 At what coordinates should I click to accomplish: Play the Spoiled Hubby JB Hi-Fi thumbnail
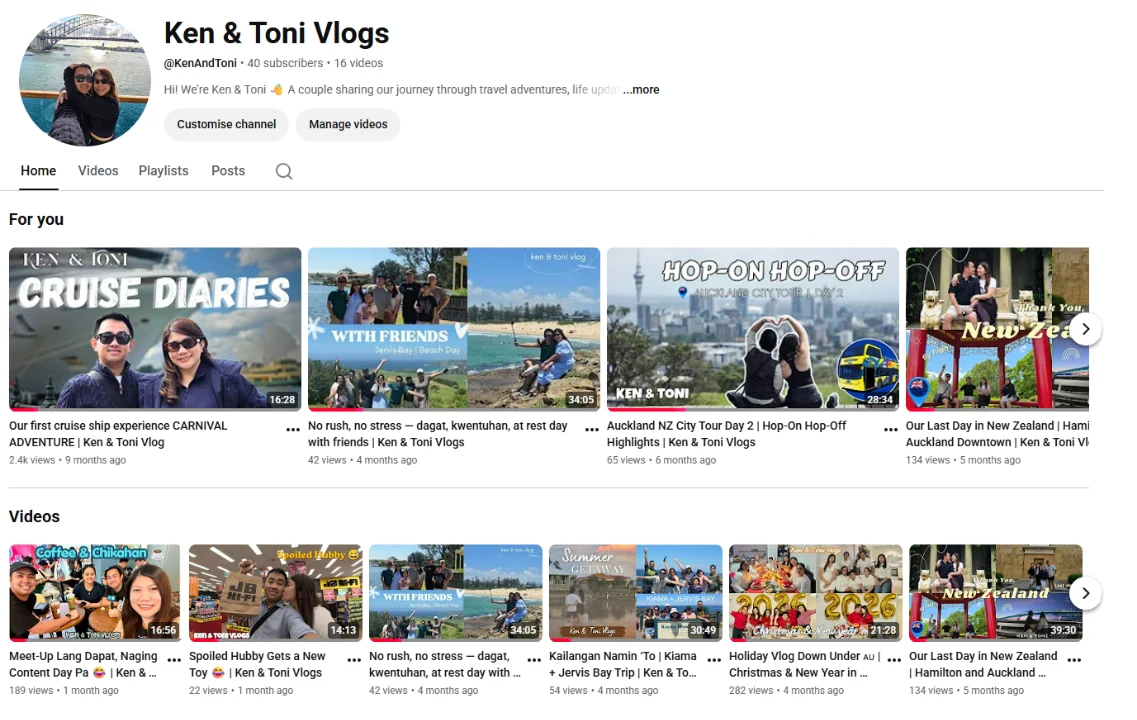pos(276,593)
